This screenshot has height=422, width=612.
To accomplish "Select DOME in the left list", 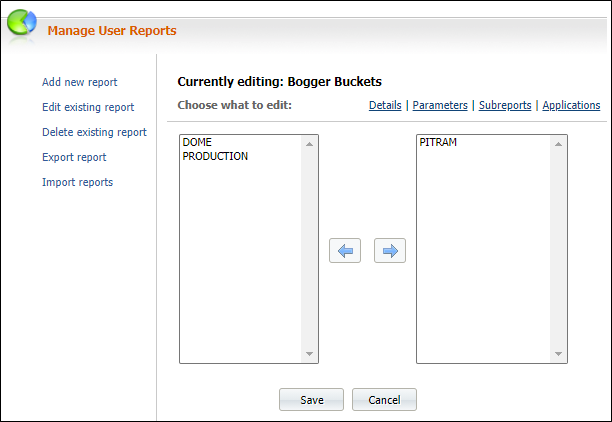I will (197, 142).
